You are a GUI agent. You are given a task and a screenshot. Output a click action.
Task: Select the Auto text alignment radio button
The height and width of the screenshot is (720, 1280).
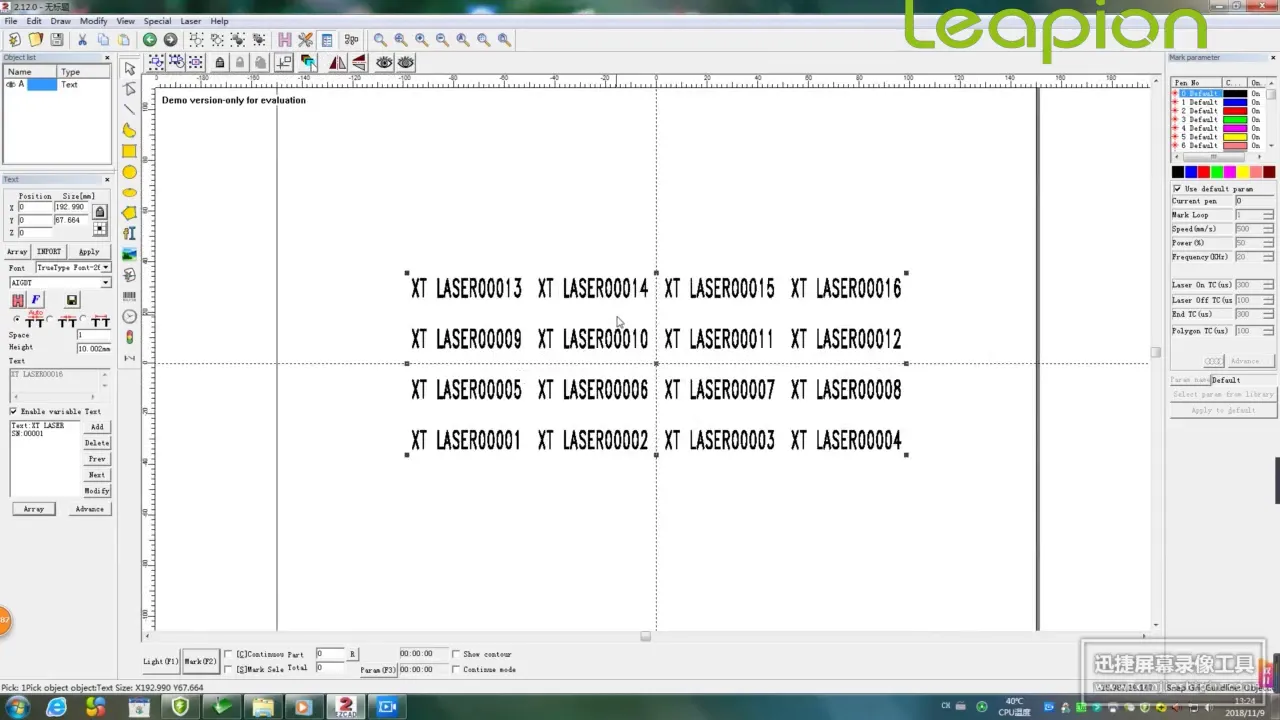click(x=16, y=320)
